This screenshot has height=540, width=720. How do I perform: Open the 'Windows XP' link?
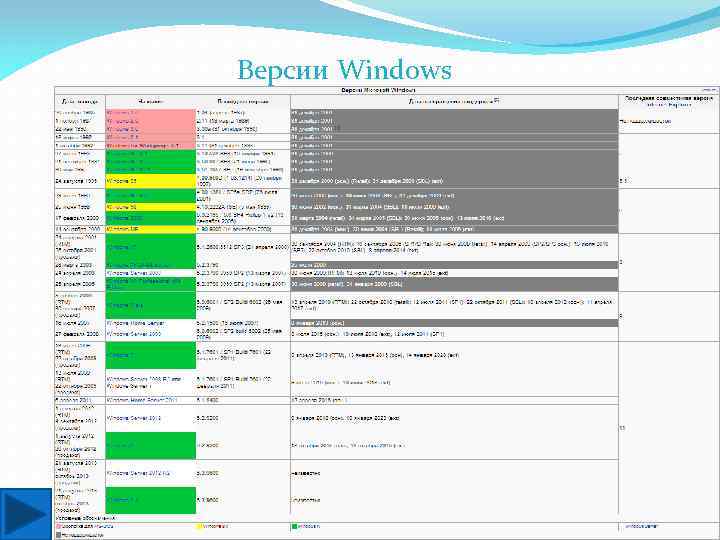point(122,248)
